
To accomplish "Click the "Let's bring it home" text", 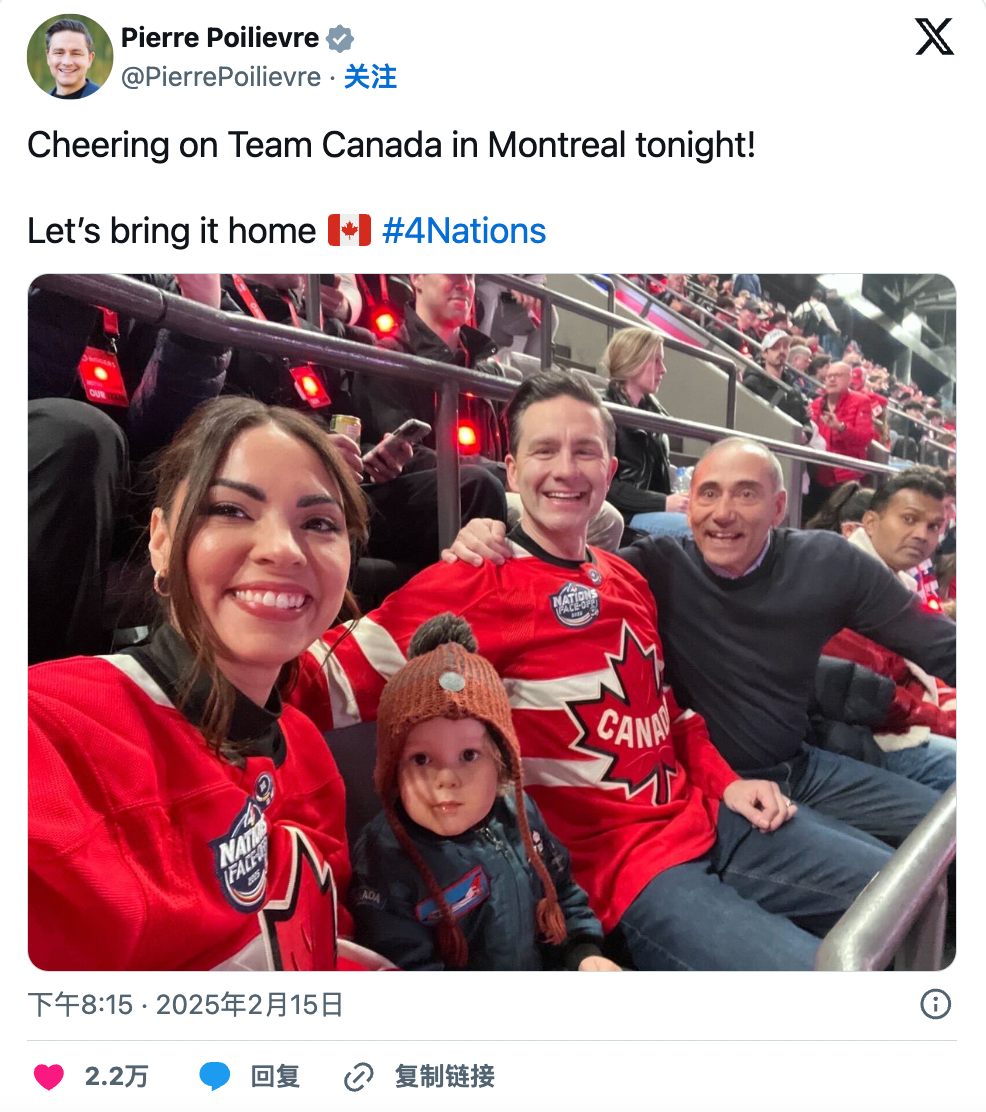I will 171,231.
